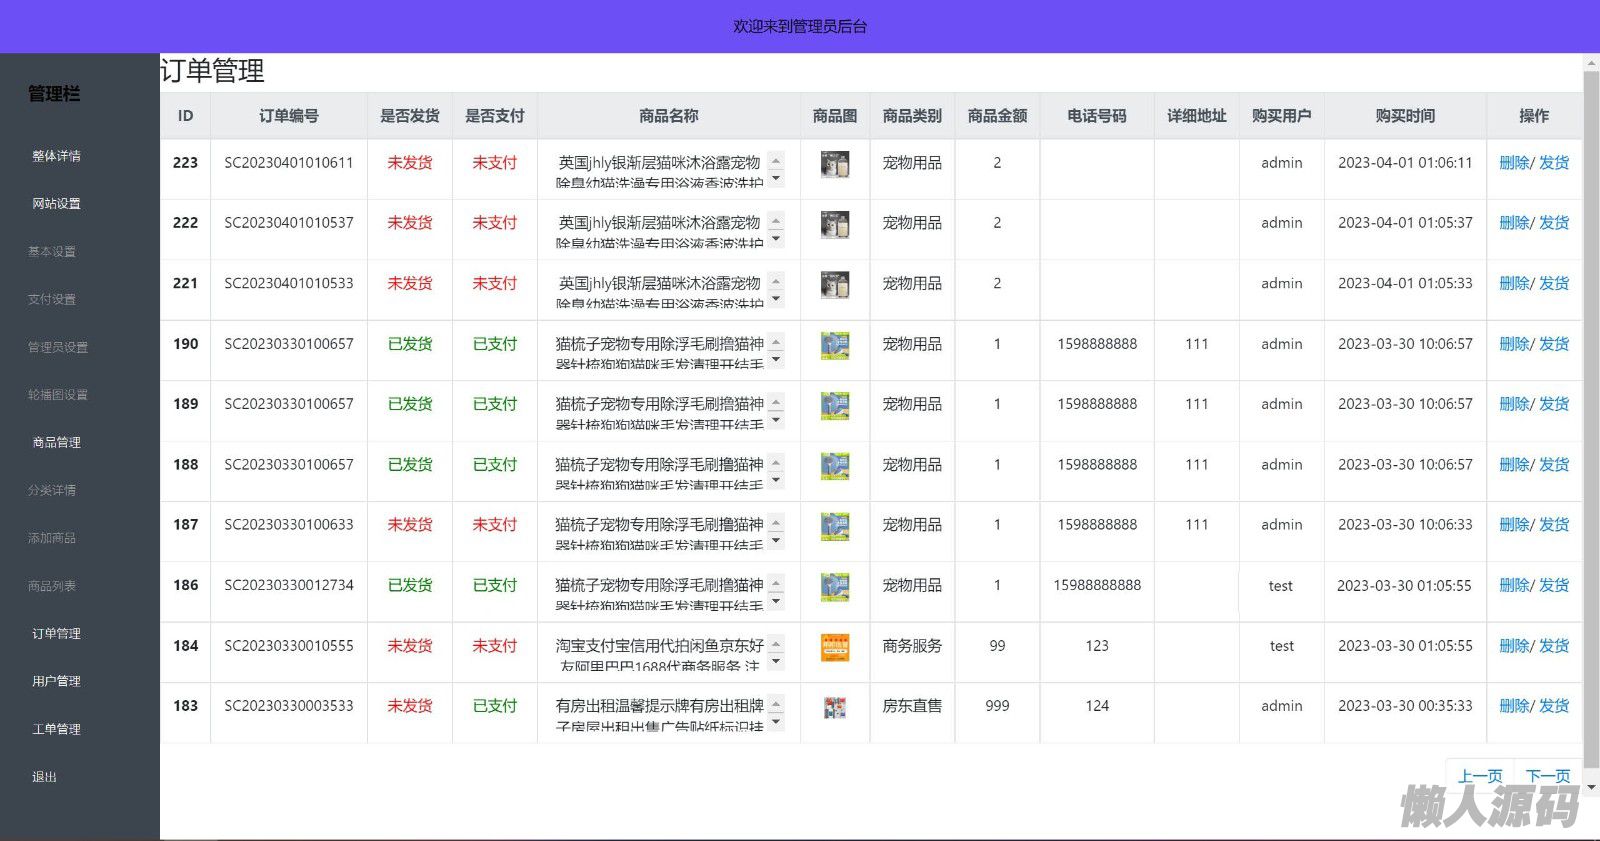Ship order 187 using 发货 link
The width and height of the screenshot is (1600, 841).
tap(1554, 525)
